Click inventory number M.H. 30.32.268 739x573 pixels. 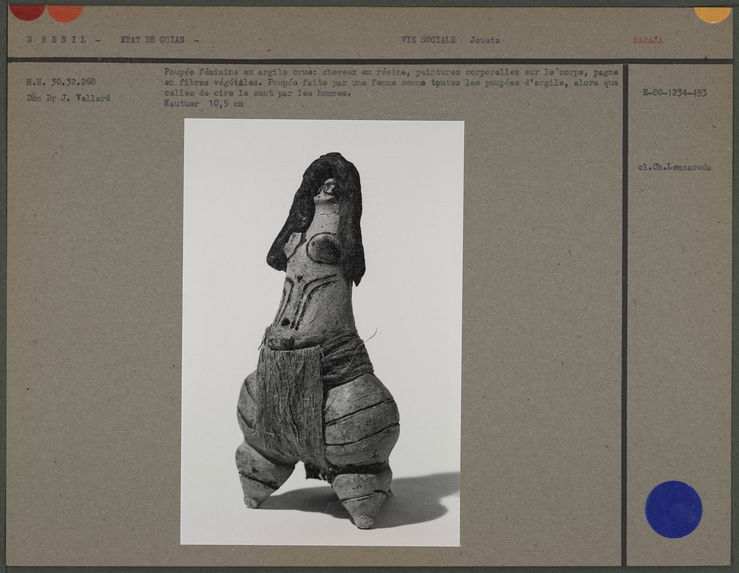[60, 82]
